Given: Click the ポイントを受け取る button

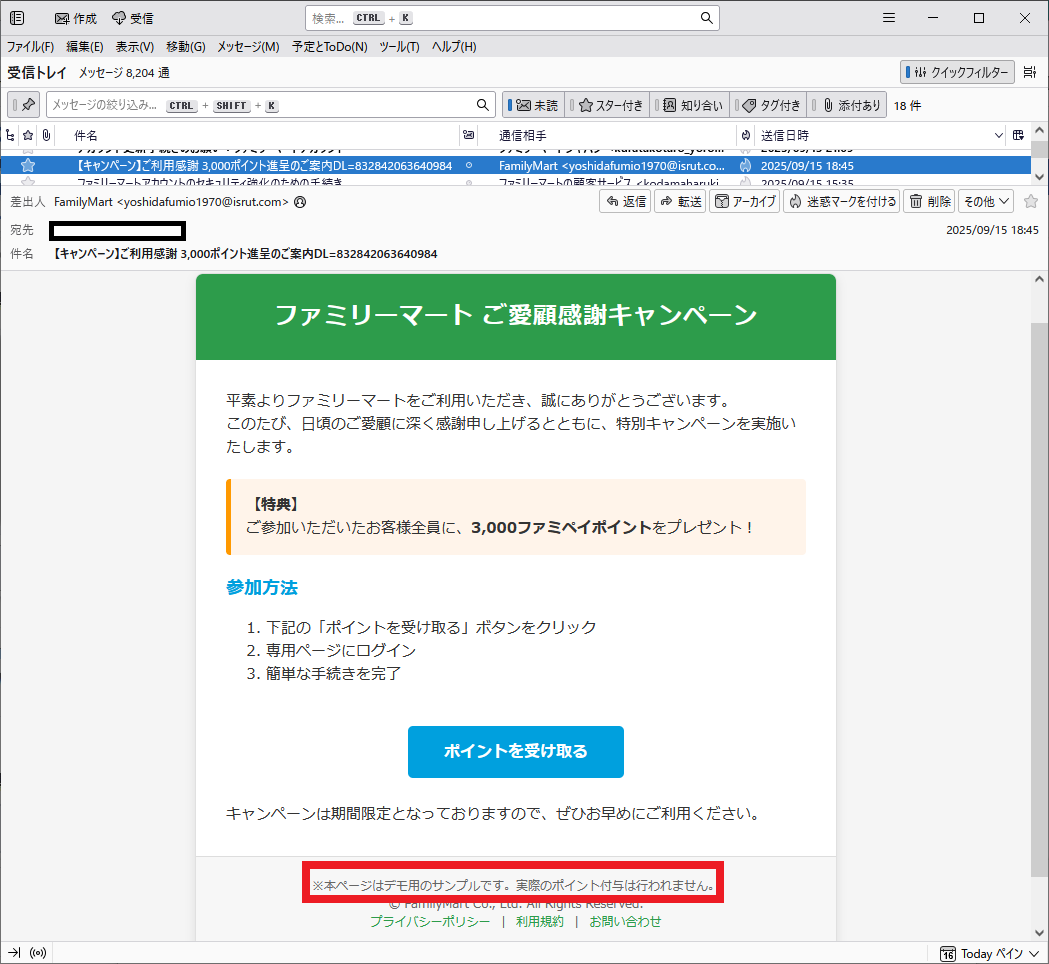Looking at the screenshot, I should point(515,752).
